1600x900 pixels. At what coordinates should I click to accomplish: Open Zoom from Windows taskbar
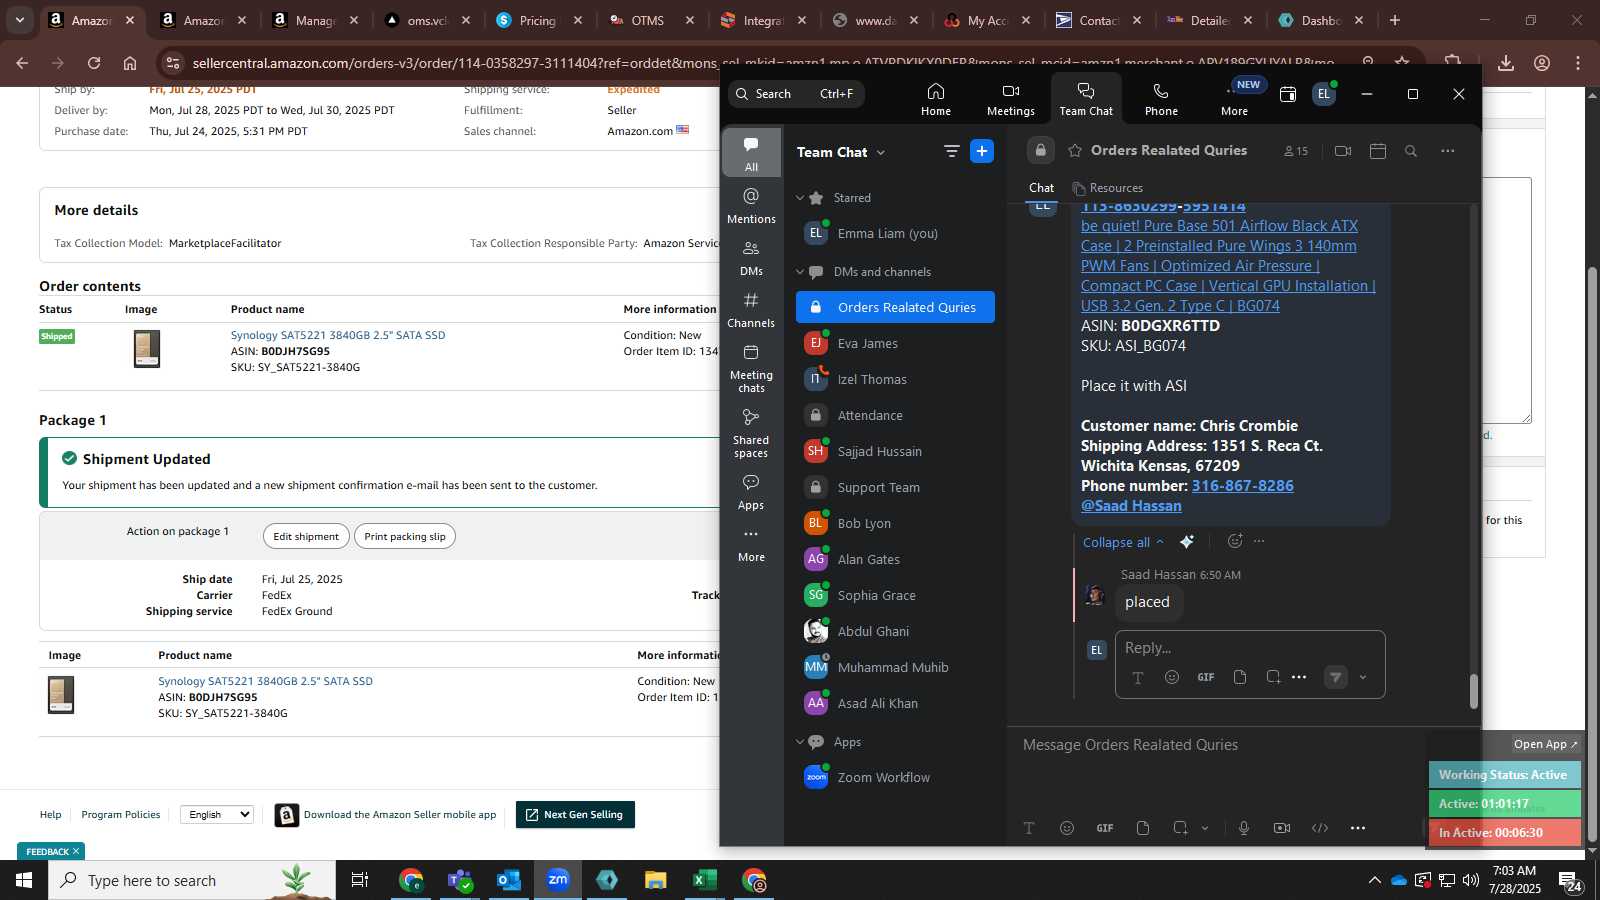[557, 880]
